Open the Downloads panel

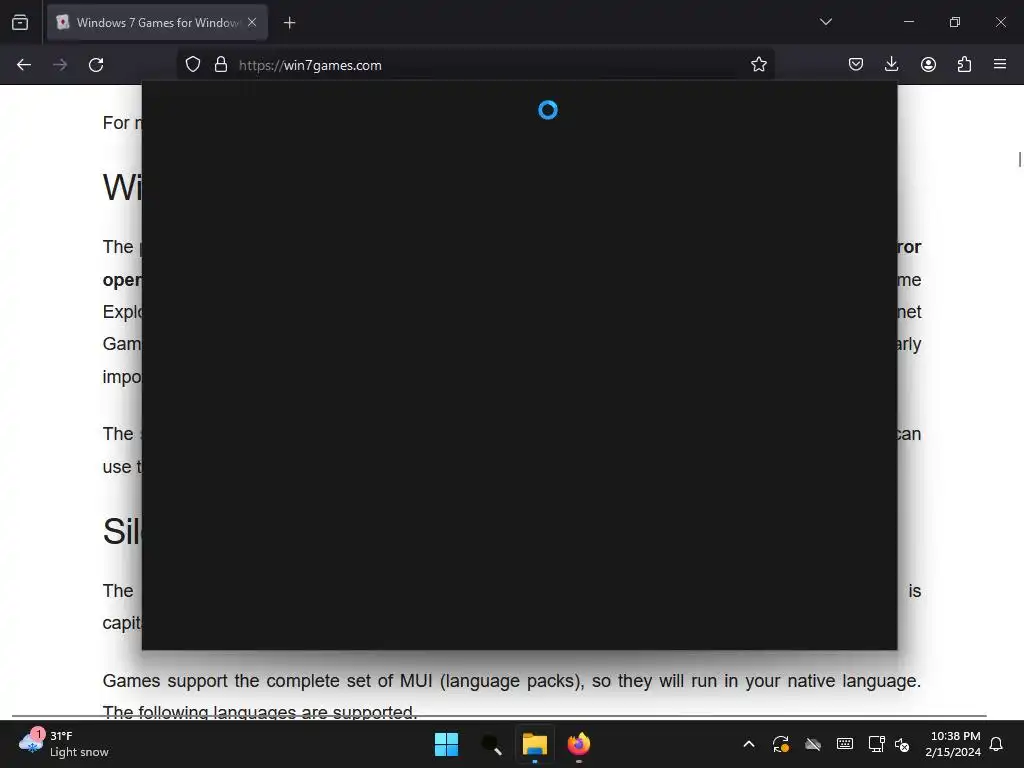click(891, 64)
